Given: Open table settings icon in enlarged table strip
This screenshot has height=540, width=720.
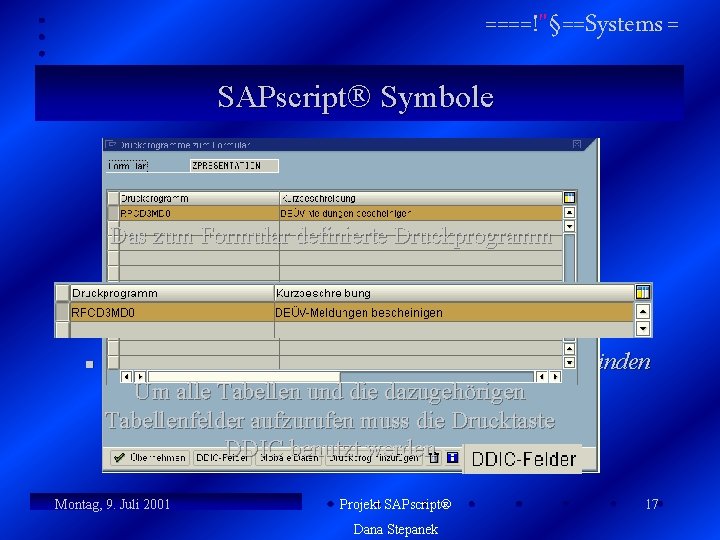Looking at the screenshot, I should (x=642, y=292).
